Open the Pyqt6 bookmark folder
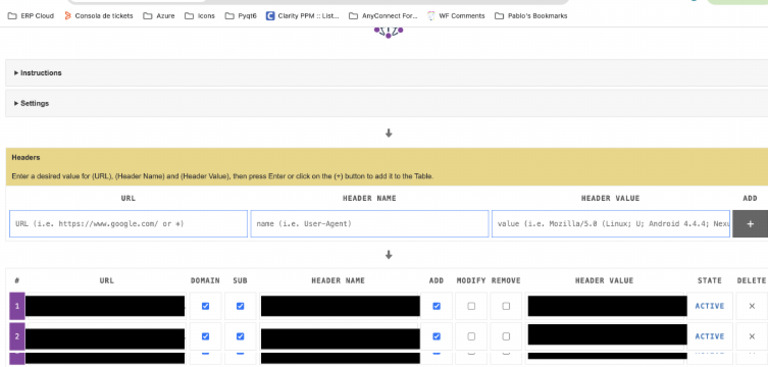The width and height of the screenshot is (768, 367). pyautogui.click(x=240, y=16)
